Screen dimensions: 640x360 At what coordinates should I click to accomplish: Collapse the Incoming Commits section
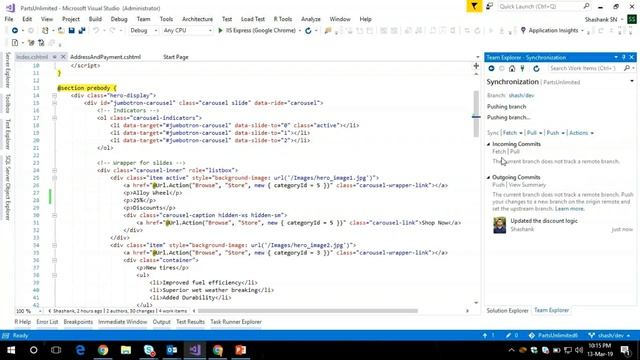(489, 144)
